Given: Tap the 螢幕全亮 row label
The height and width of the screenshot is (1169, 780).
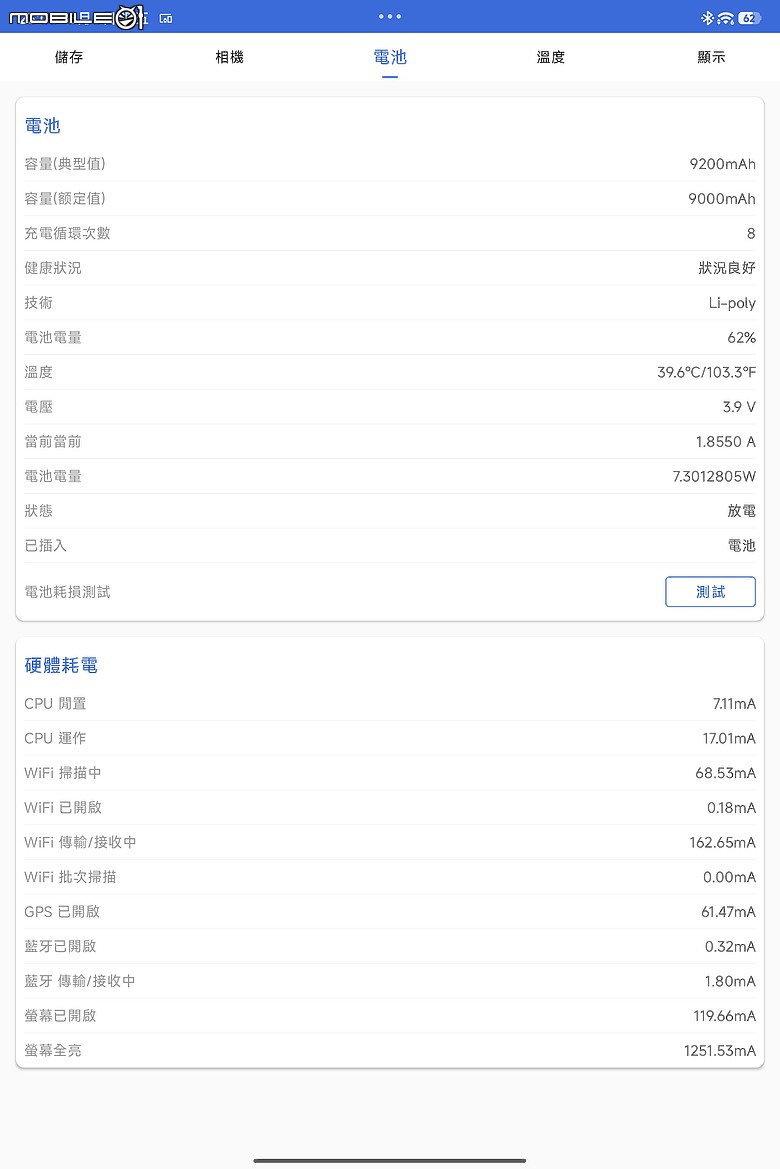Looking at the screenshot, I should [53, 1050].
